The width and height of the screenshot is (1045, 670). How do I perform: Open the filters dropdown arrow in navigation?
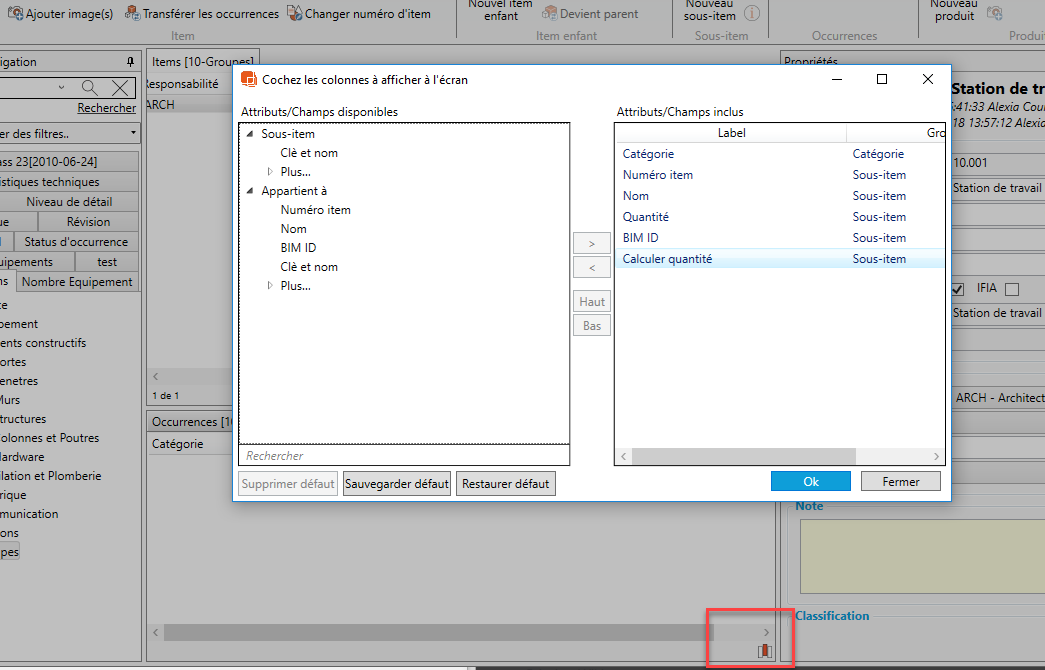133,133
